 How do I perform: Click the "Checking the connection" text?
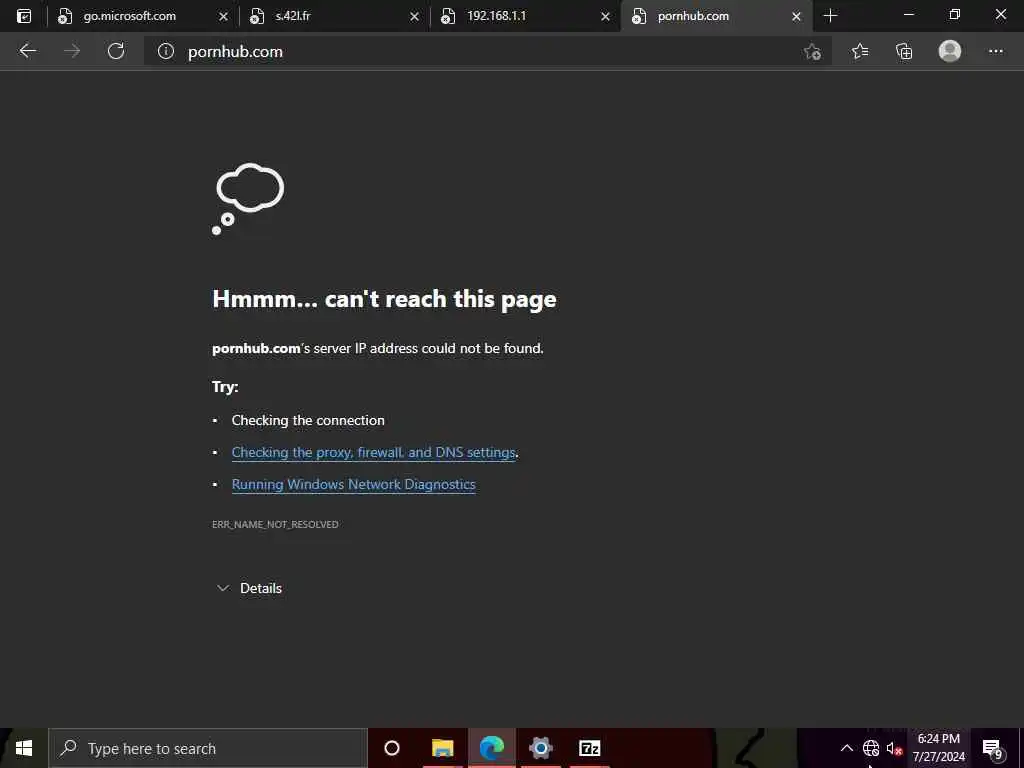[x=308, y=420]
